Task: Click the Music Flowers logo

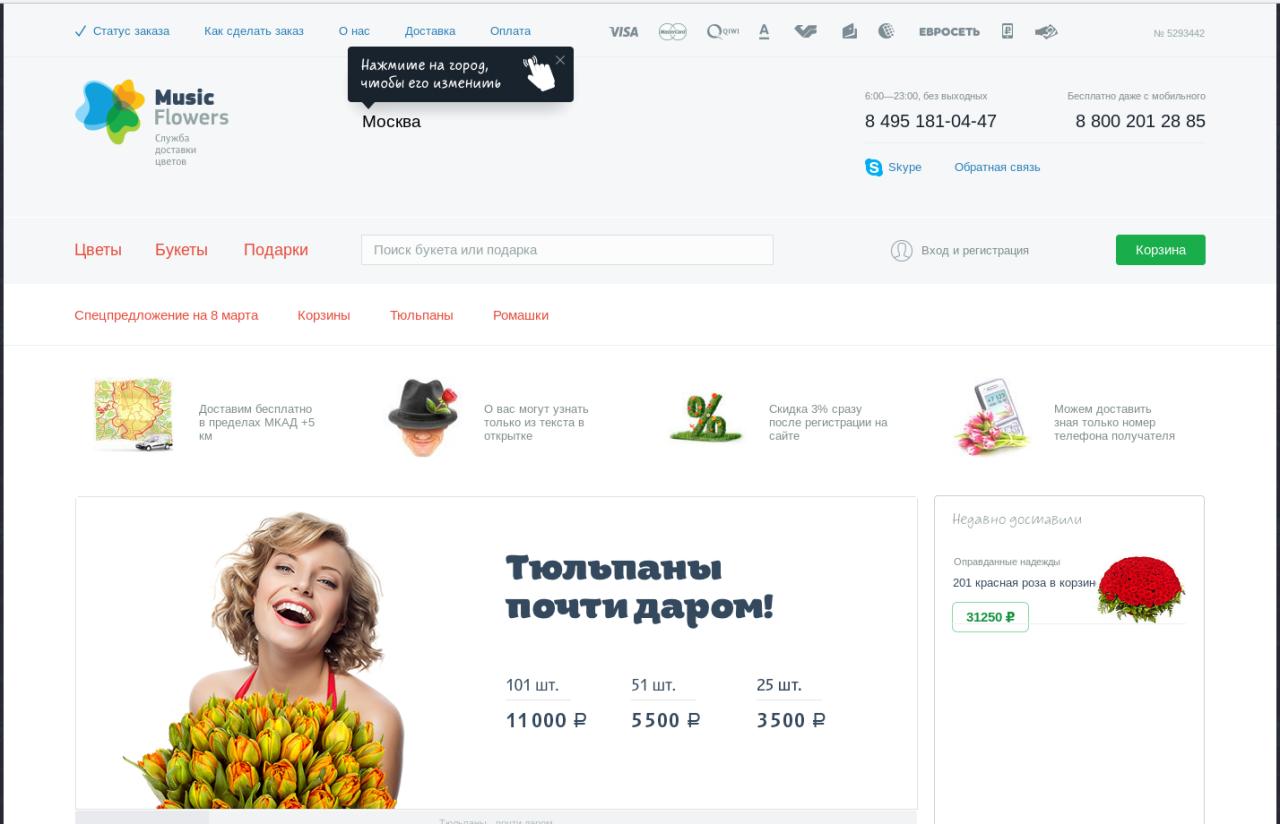Action: pyautogui.click(x=152, y=119)
